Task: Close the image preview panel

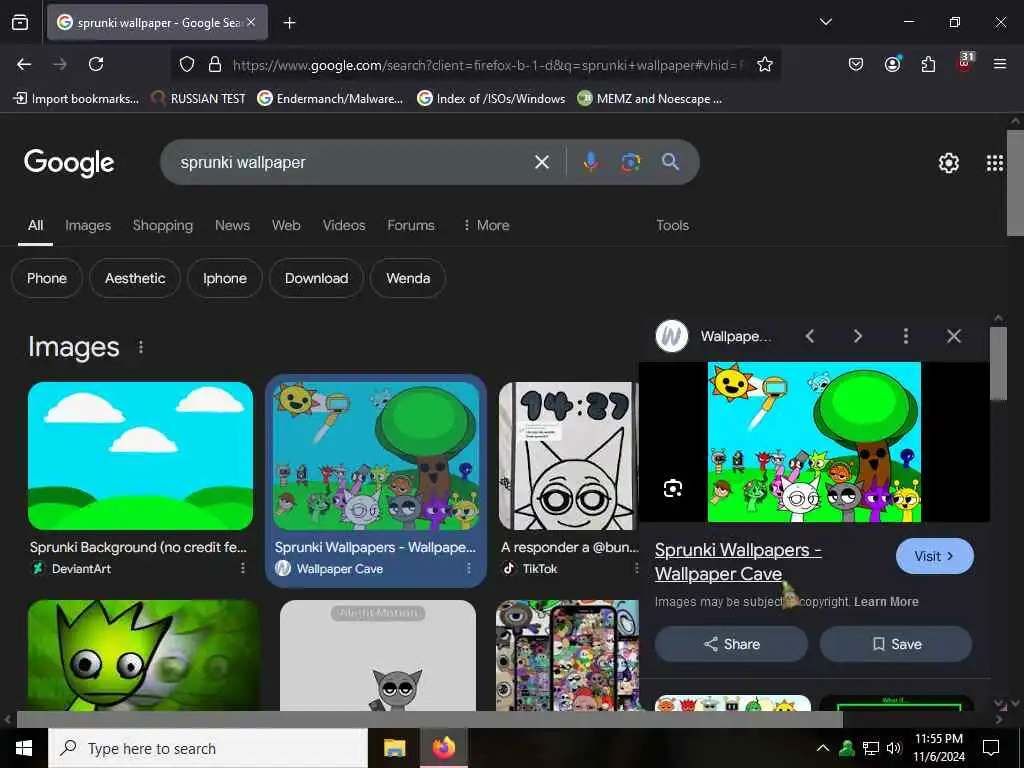Action: tap(953, 336)
